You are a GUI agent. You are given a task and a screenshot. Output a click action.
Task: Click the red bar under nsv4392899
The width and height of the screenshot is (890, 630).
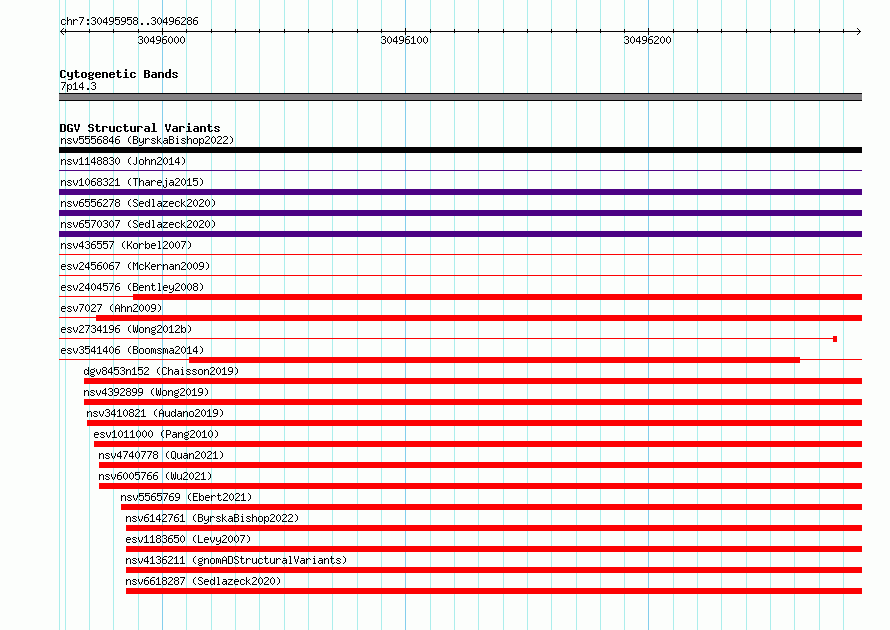(473, 402)
